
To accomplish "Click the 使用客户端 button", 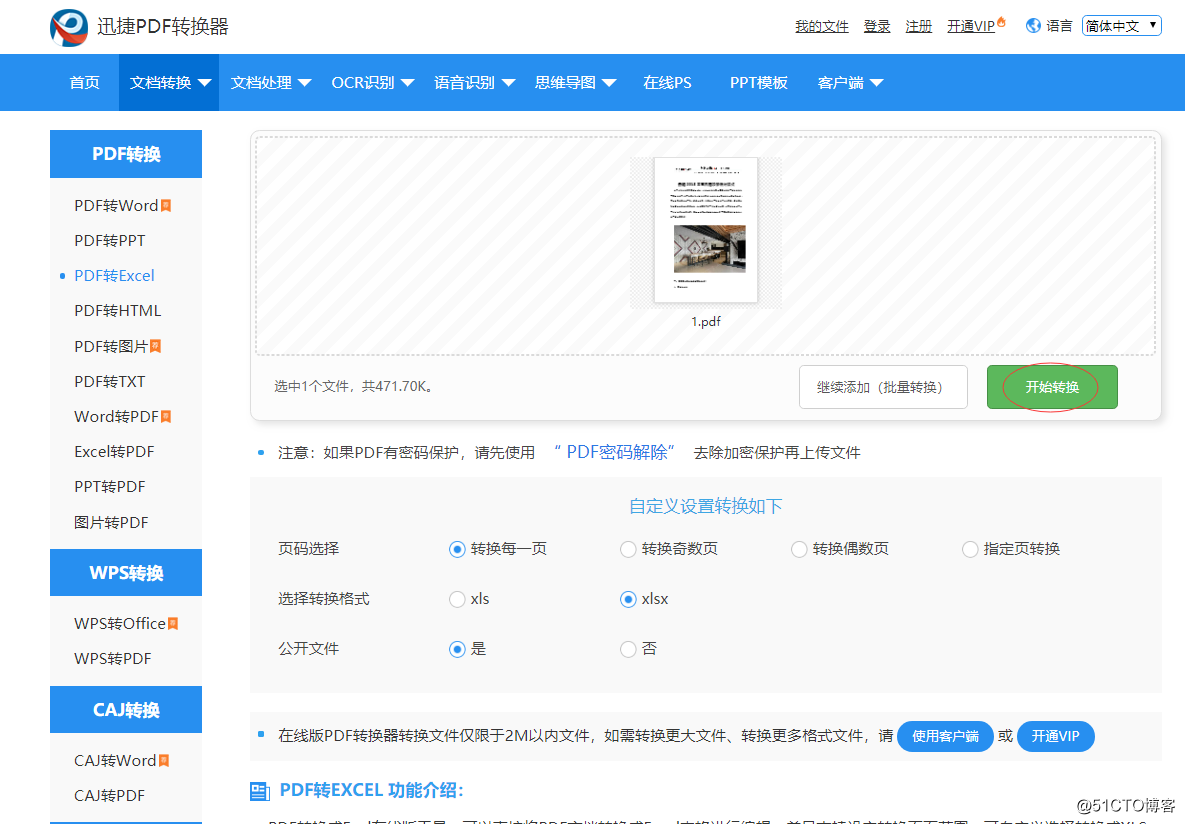I will [x=945, y=736].
